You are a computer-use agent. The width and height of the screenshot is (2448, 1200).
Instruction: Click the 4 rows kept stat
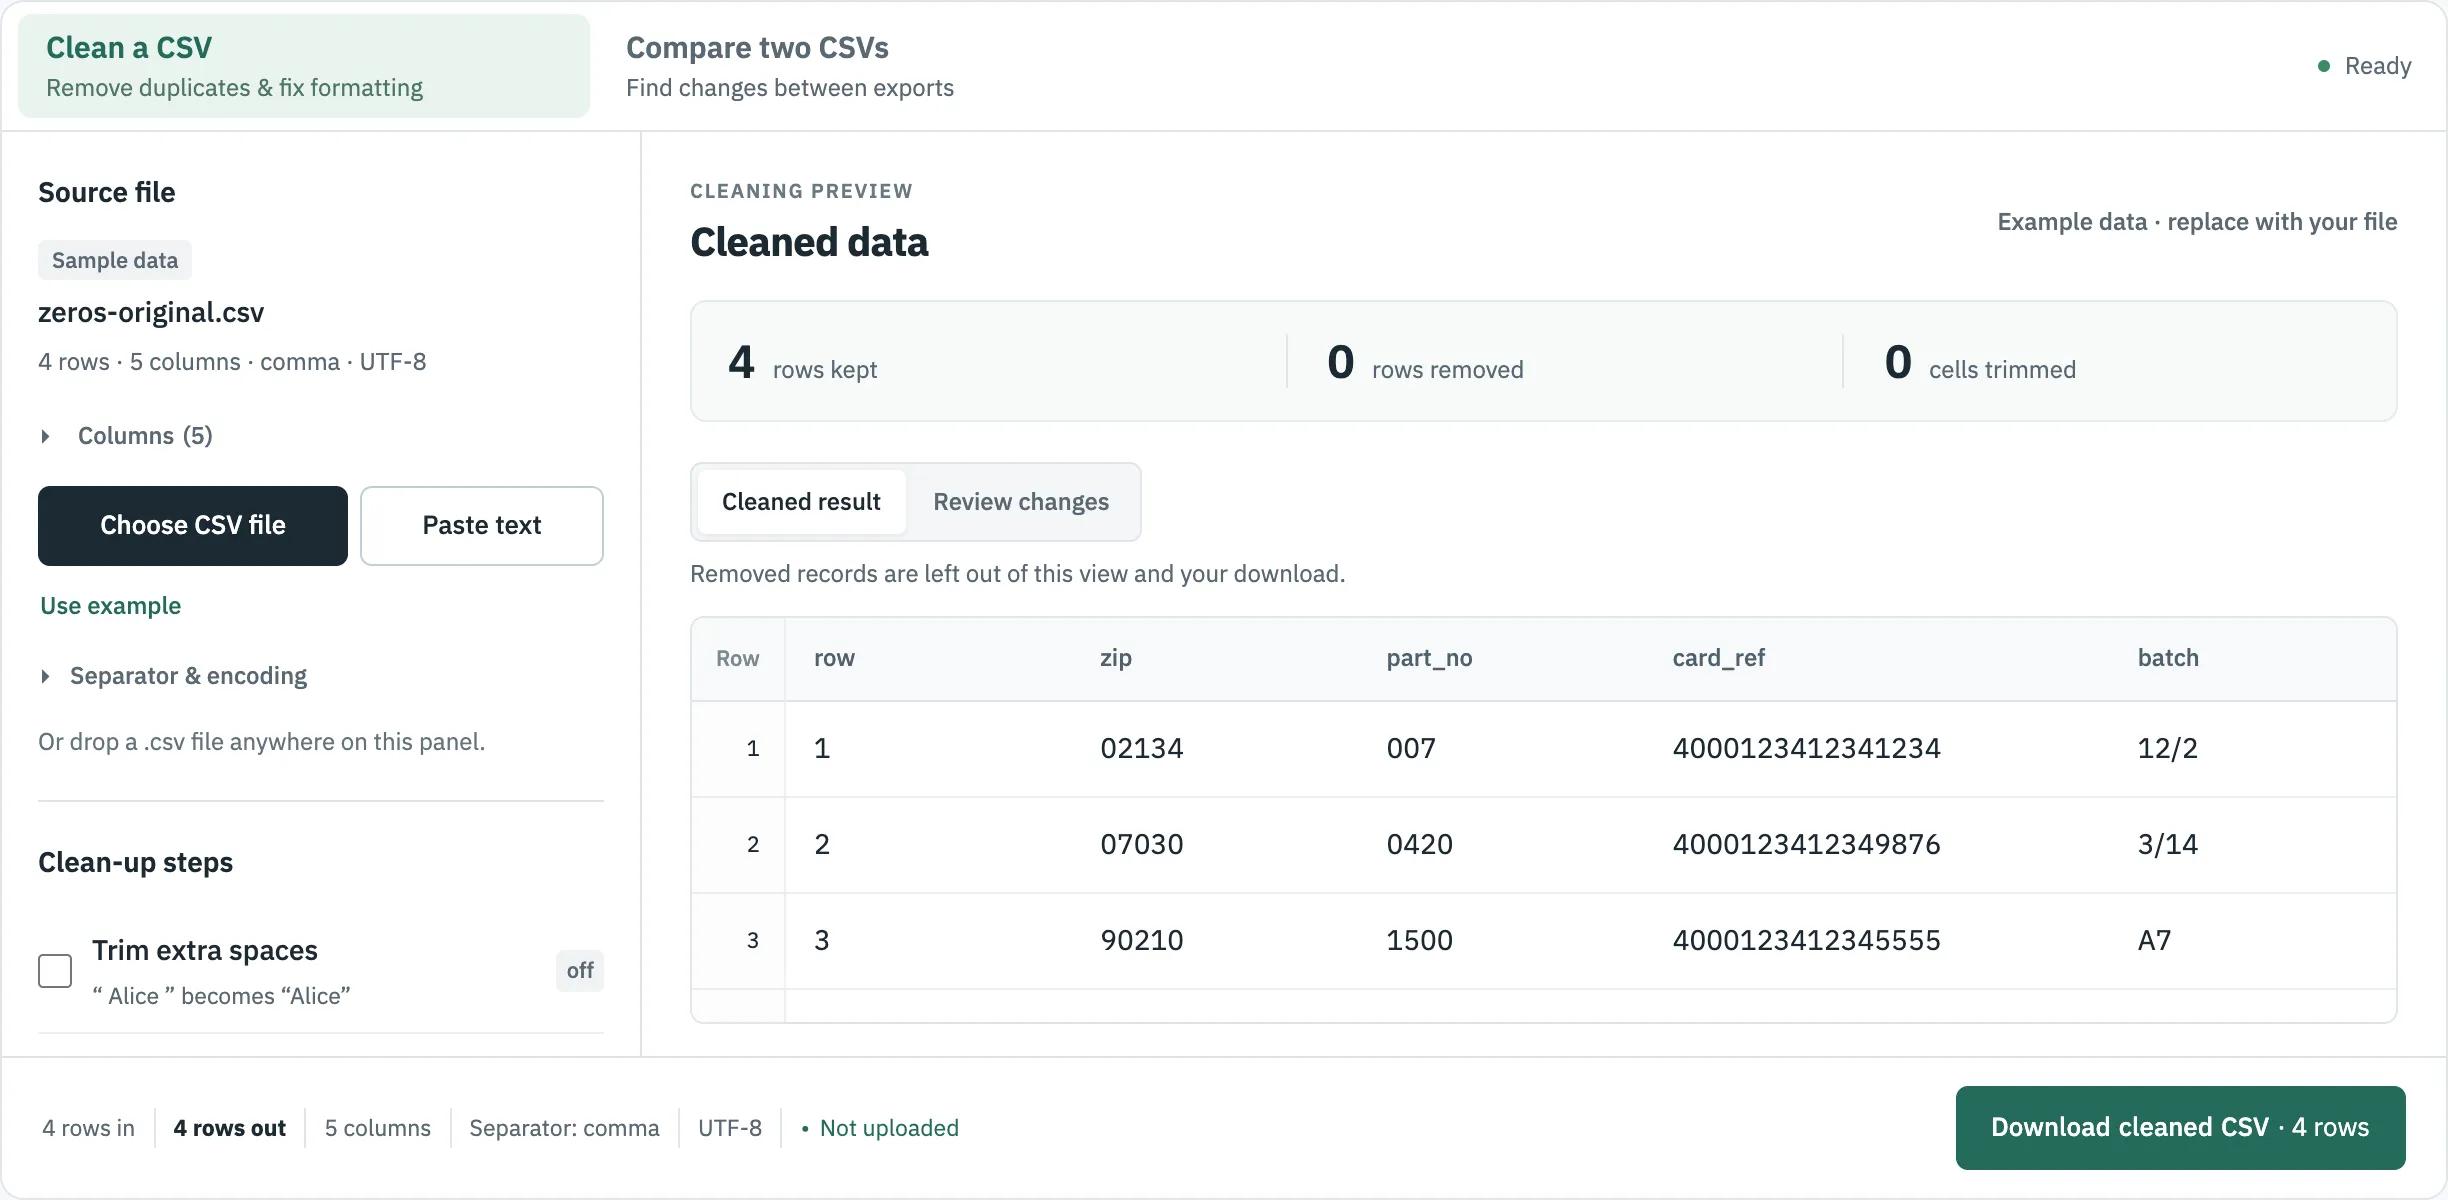802,362
